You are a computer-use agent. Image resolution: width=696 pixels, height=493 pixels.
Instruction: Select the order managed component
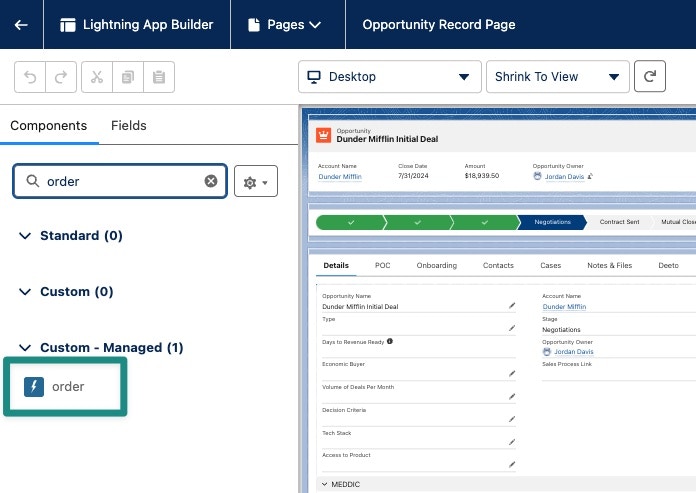pyautogui.click(x=65, y=387)
